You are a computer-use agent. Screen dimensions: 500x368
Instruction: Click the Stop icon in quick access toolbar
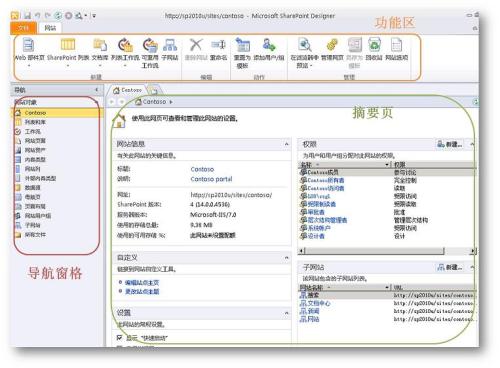pyautogui.click(x=69, y=16)
